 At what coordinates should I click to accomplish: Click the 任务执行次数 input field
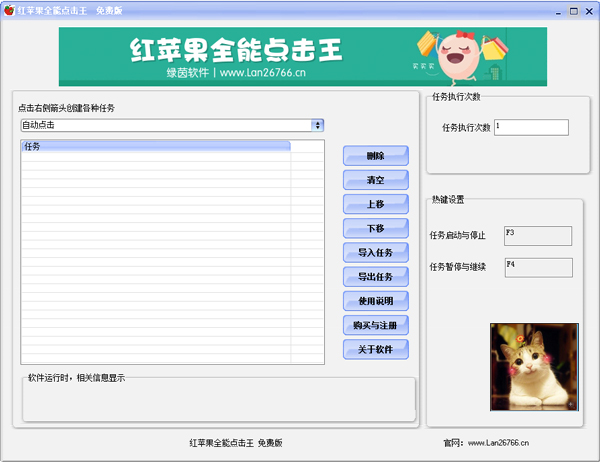pos(532,127)
